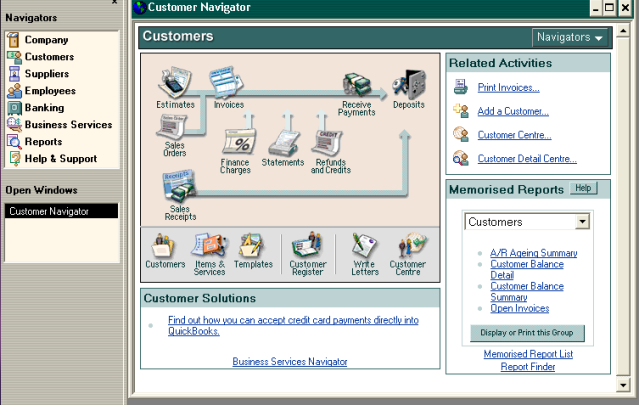Open Business Services Navigator link
The image size is (639, 405).
click(x=290, y=361)
